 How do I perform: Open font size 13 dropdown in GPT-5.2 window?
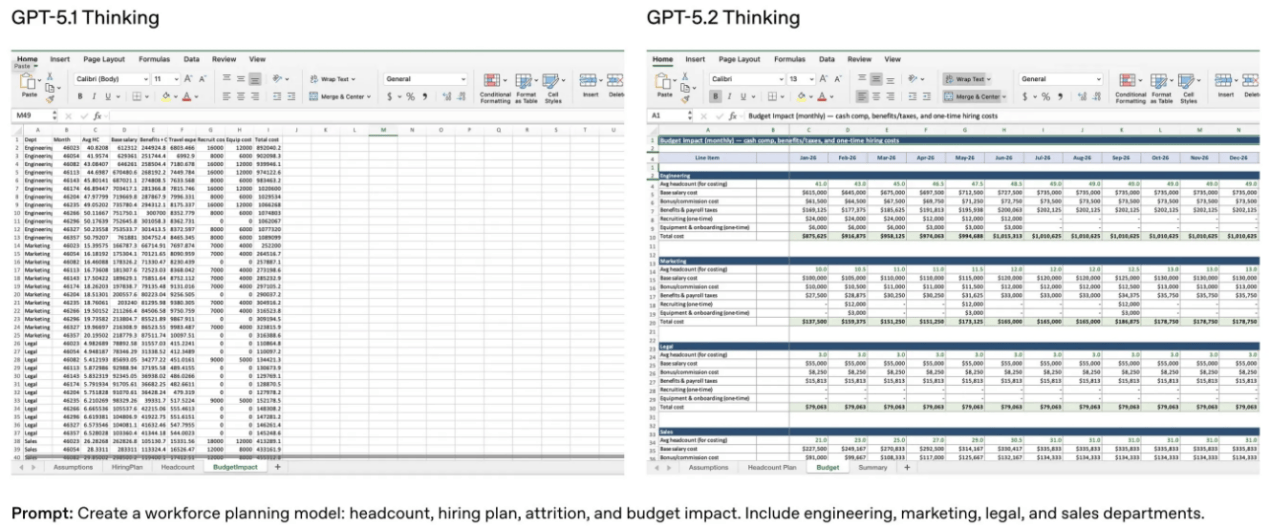811,79
